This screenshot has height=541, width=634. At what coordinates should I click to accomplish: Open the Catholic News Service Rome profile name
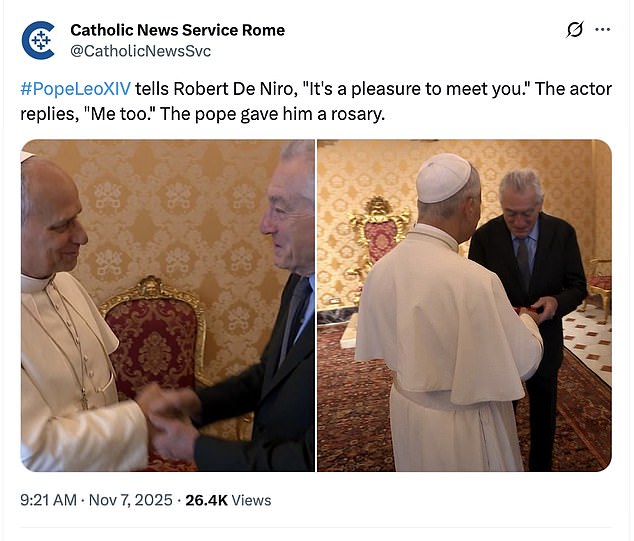click(177, 30)
